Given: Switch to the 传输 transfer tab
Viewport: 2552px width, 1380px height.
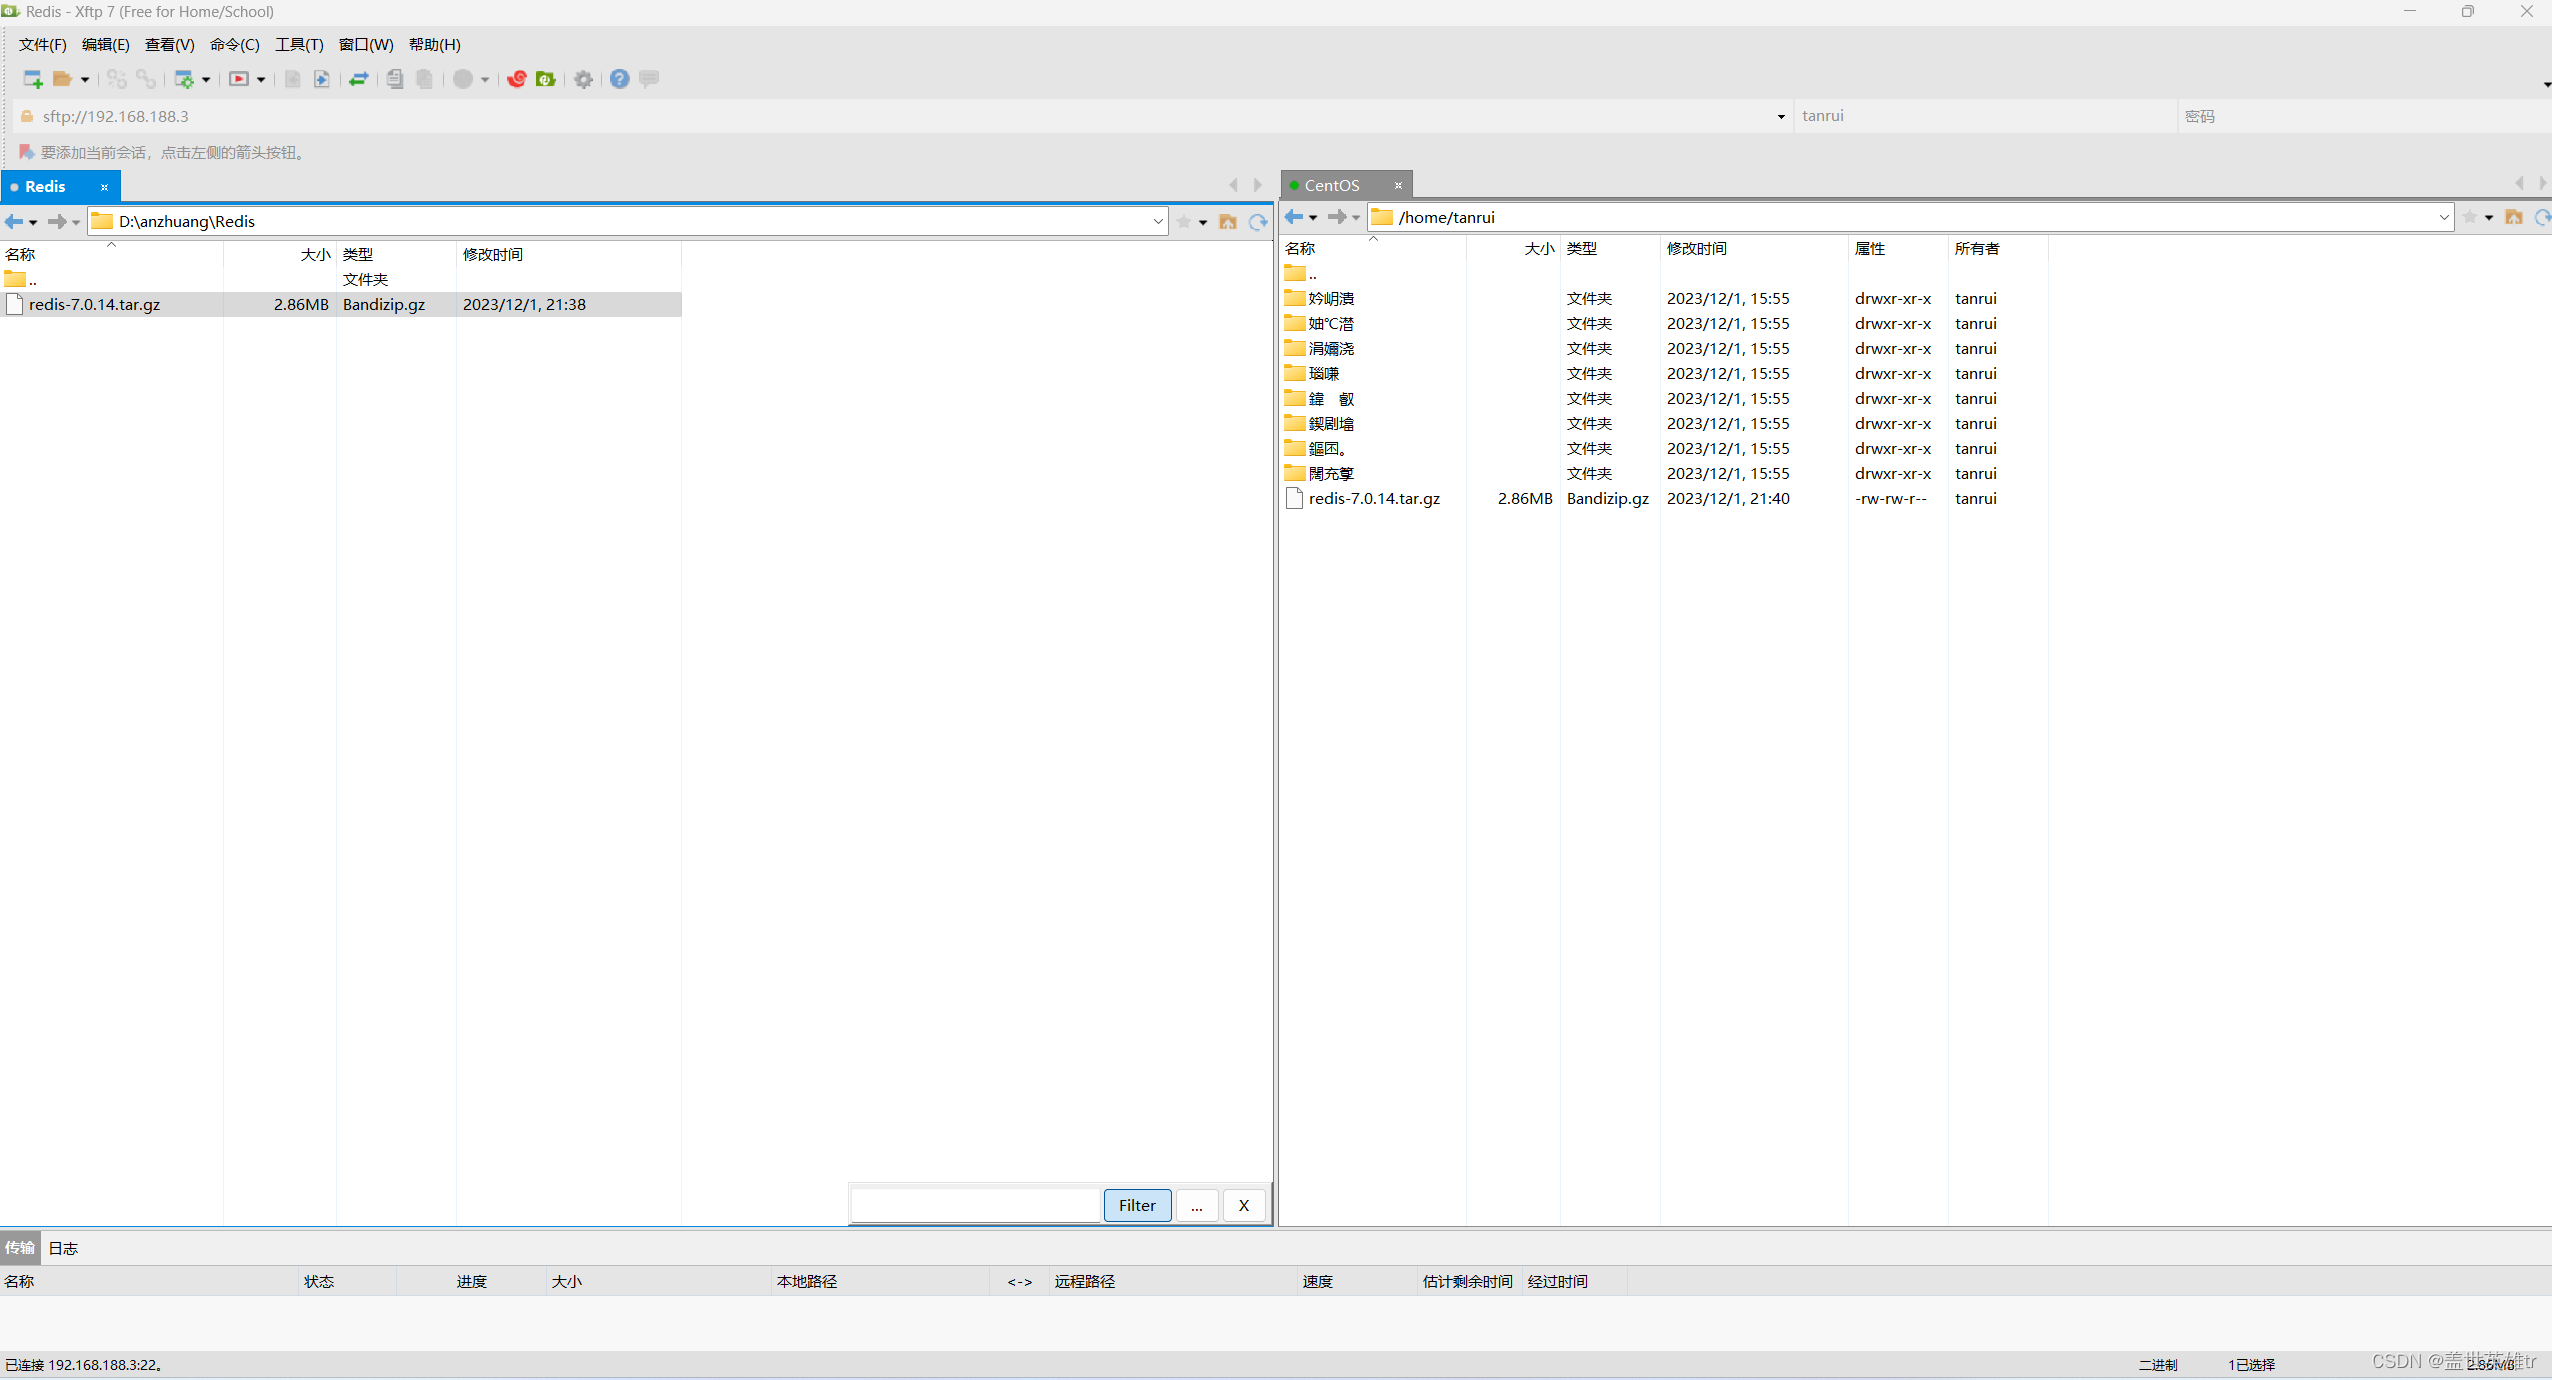Looking at the screenshot, I should 19,1248.
